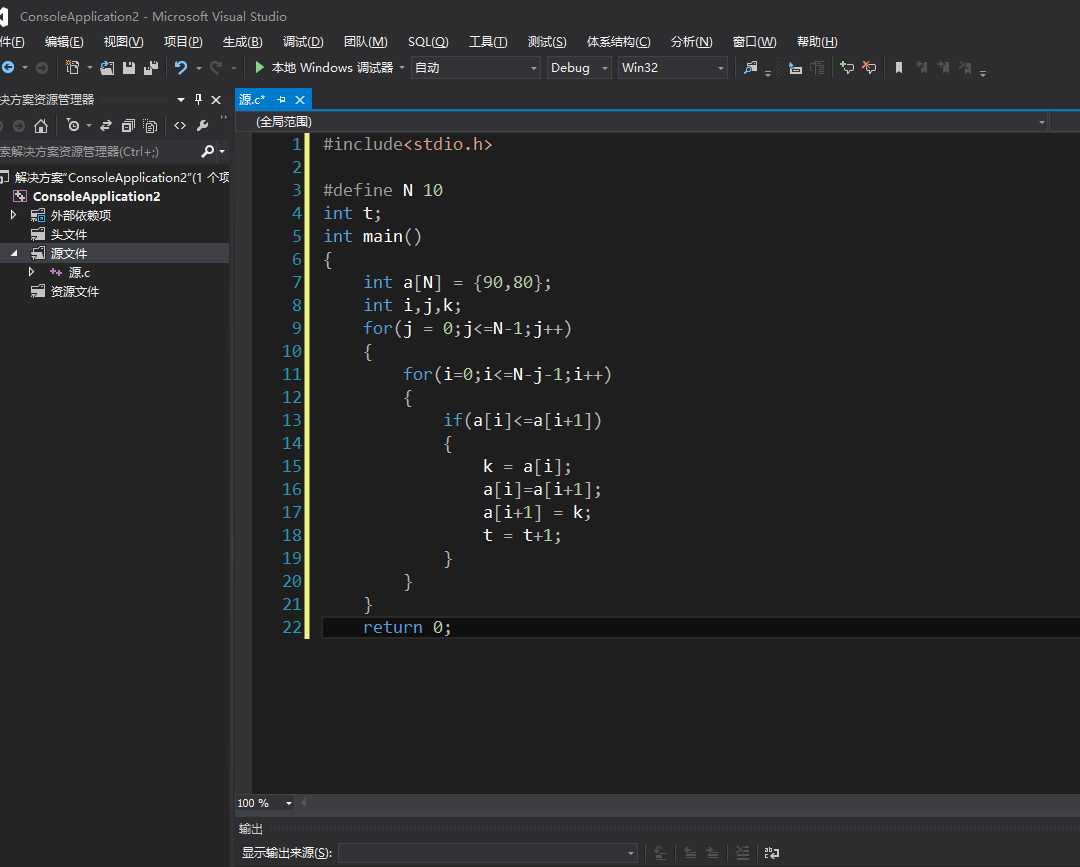
Task: Click the Solution Explorer search input field
Action: click(98, 152)
